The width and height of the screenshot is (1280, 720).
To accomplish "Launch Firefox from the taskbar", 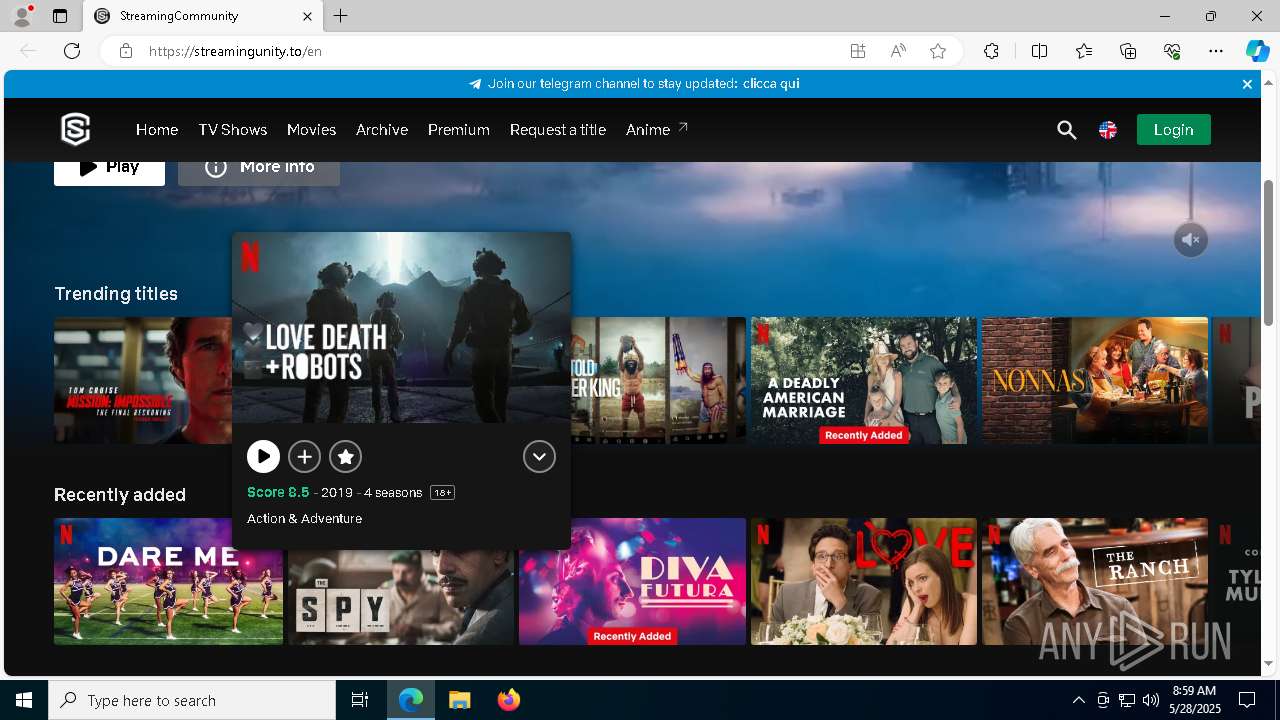I will click(x=509, y=700).
